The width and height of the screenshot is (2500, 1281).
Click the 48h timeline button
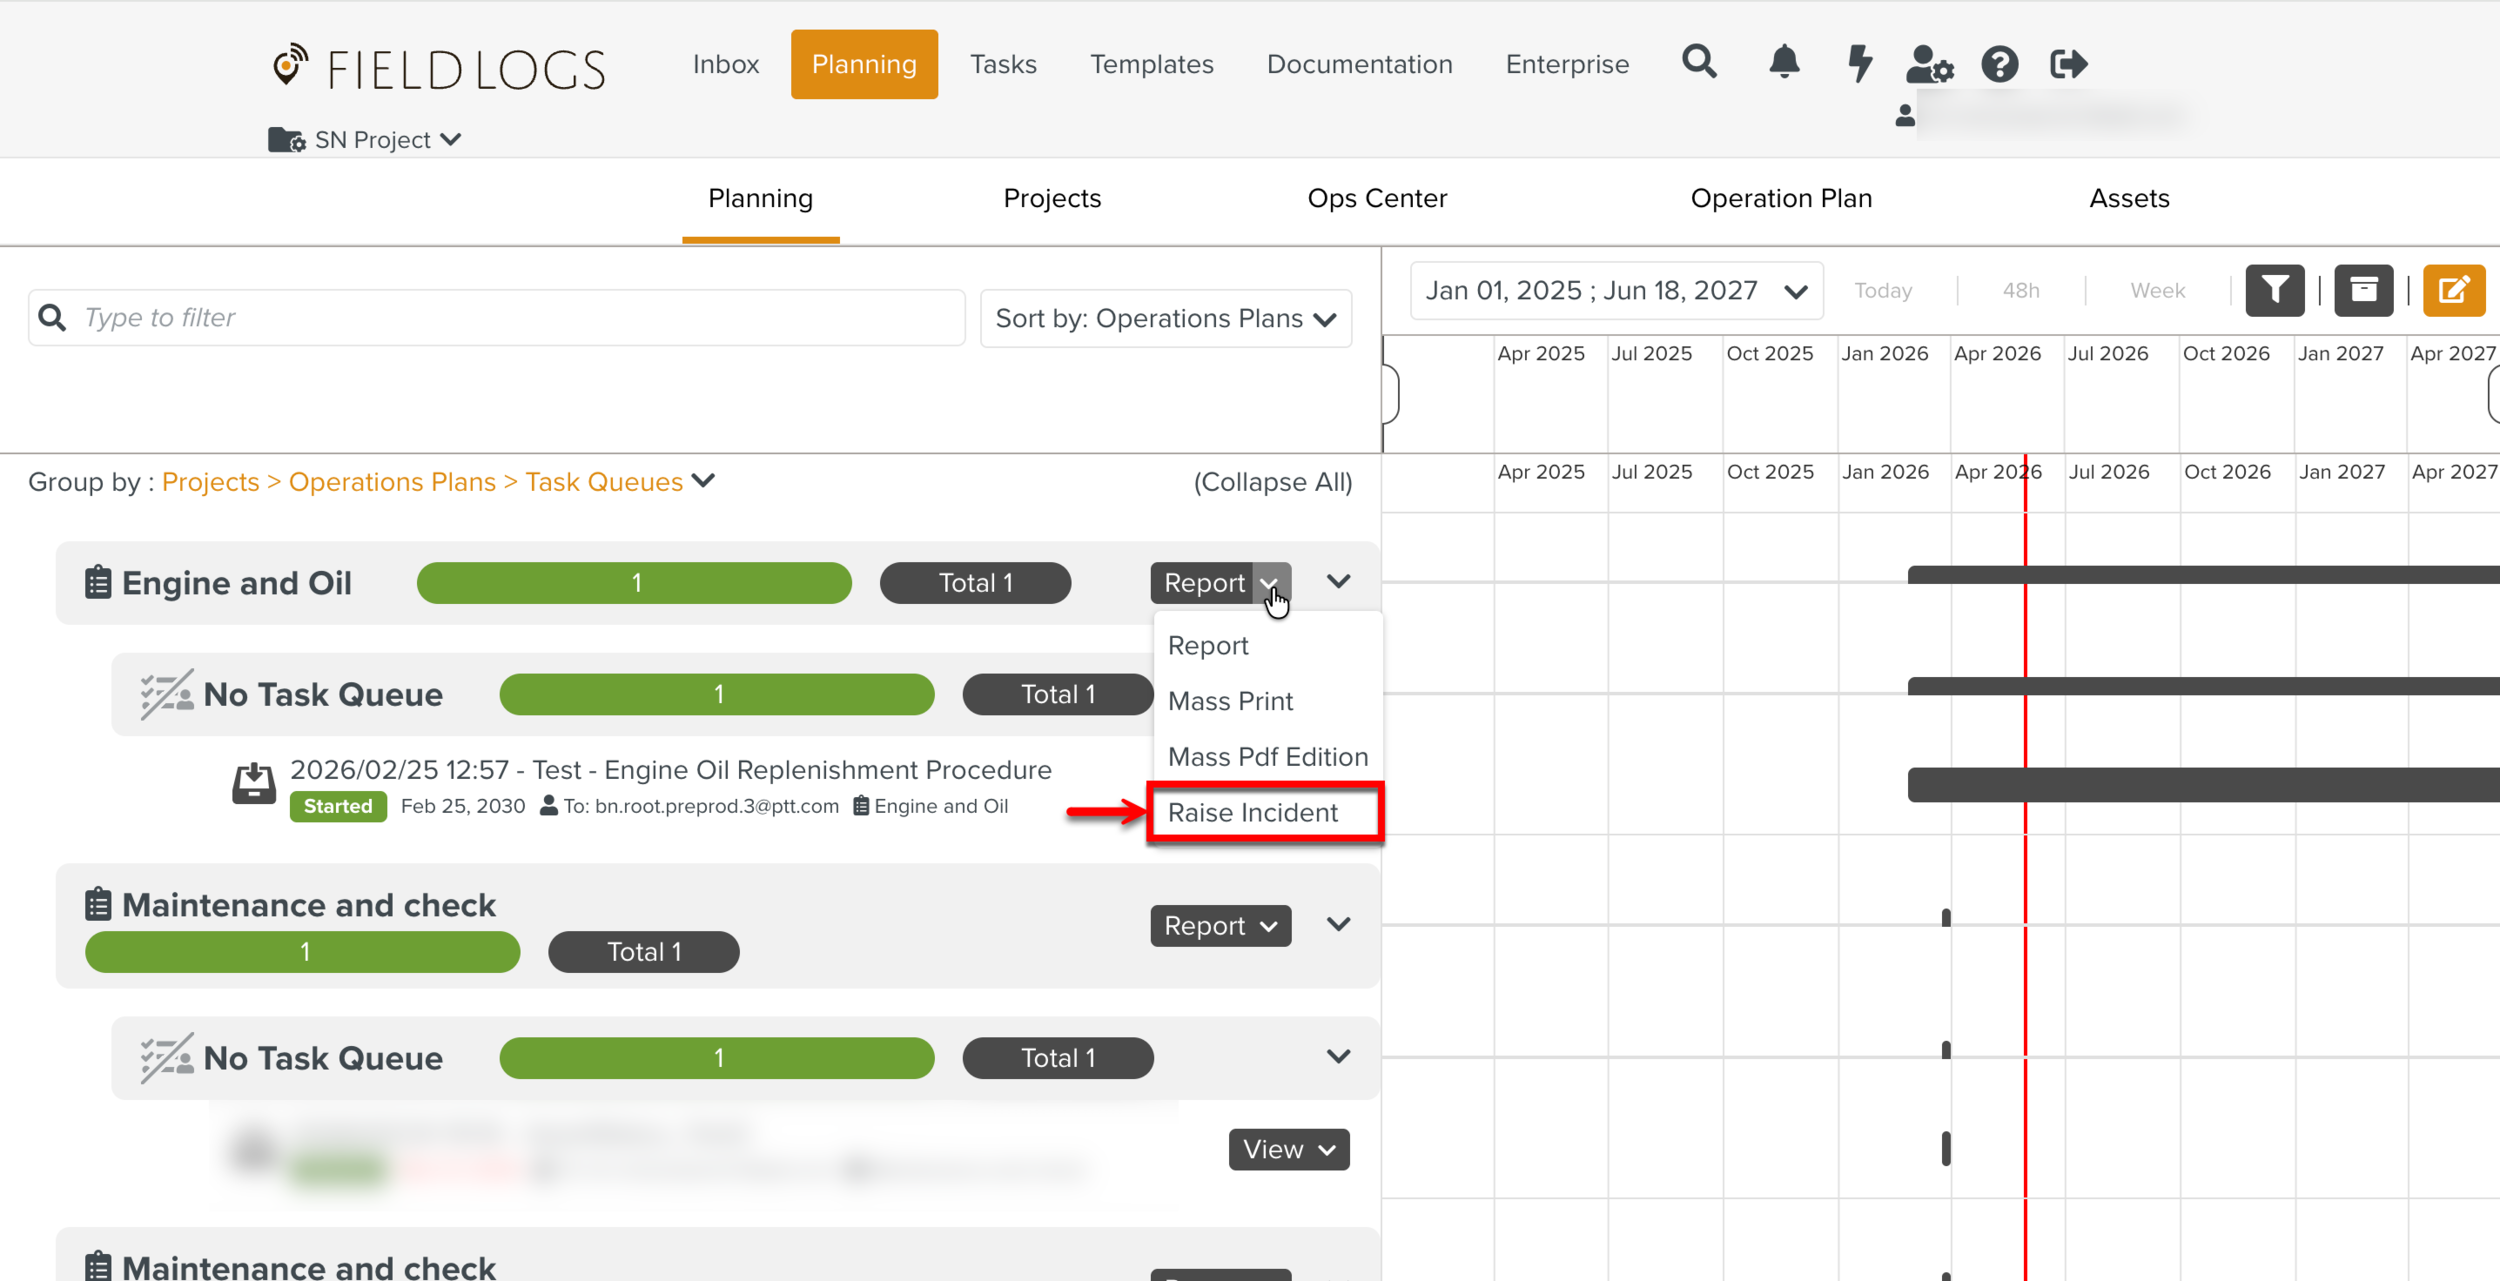point(2020,290)
